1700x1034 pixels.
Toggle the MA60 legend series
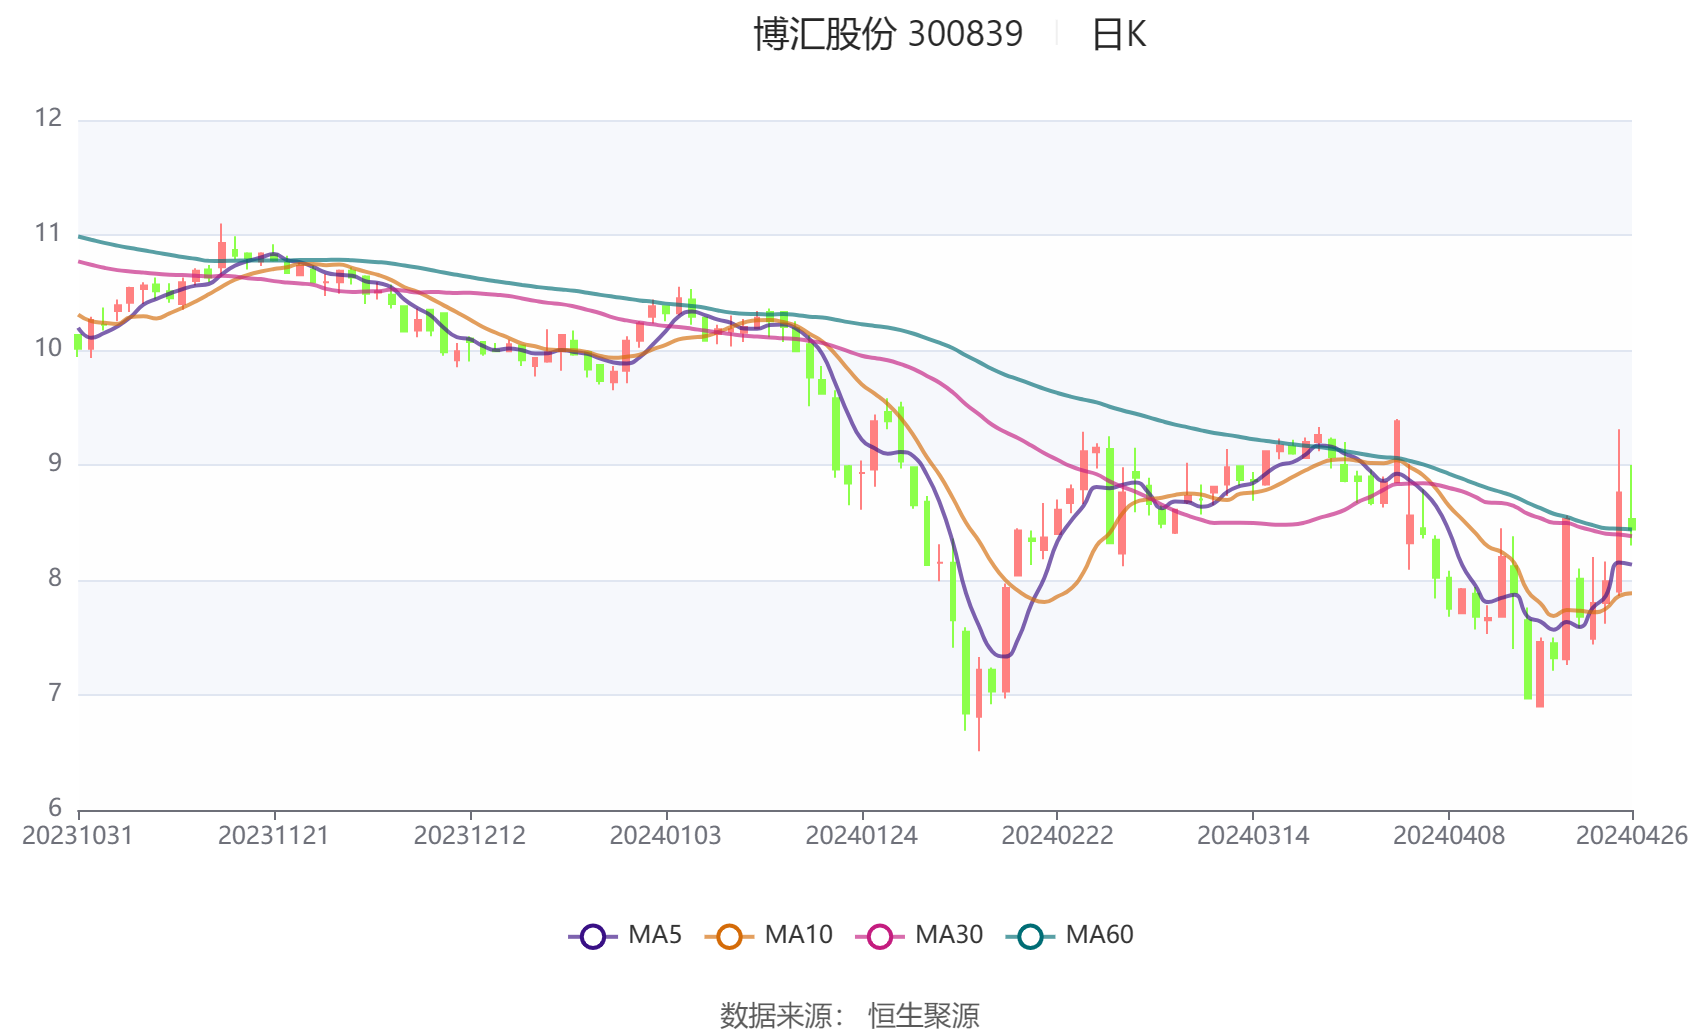(1070, 935)
